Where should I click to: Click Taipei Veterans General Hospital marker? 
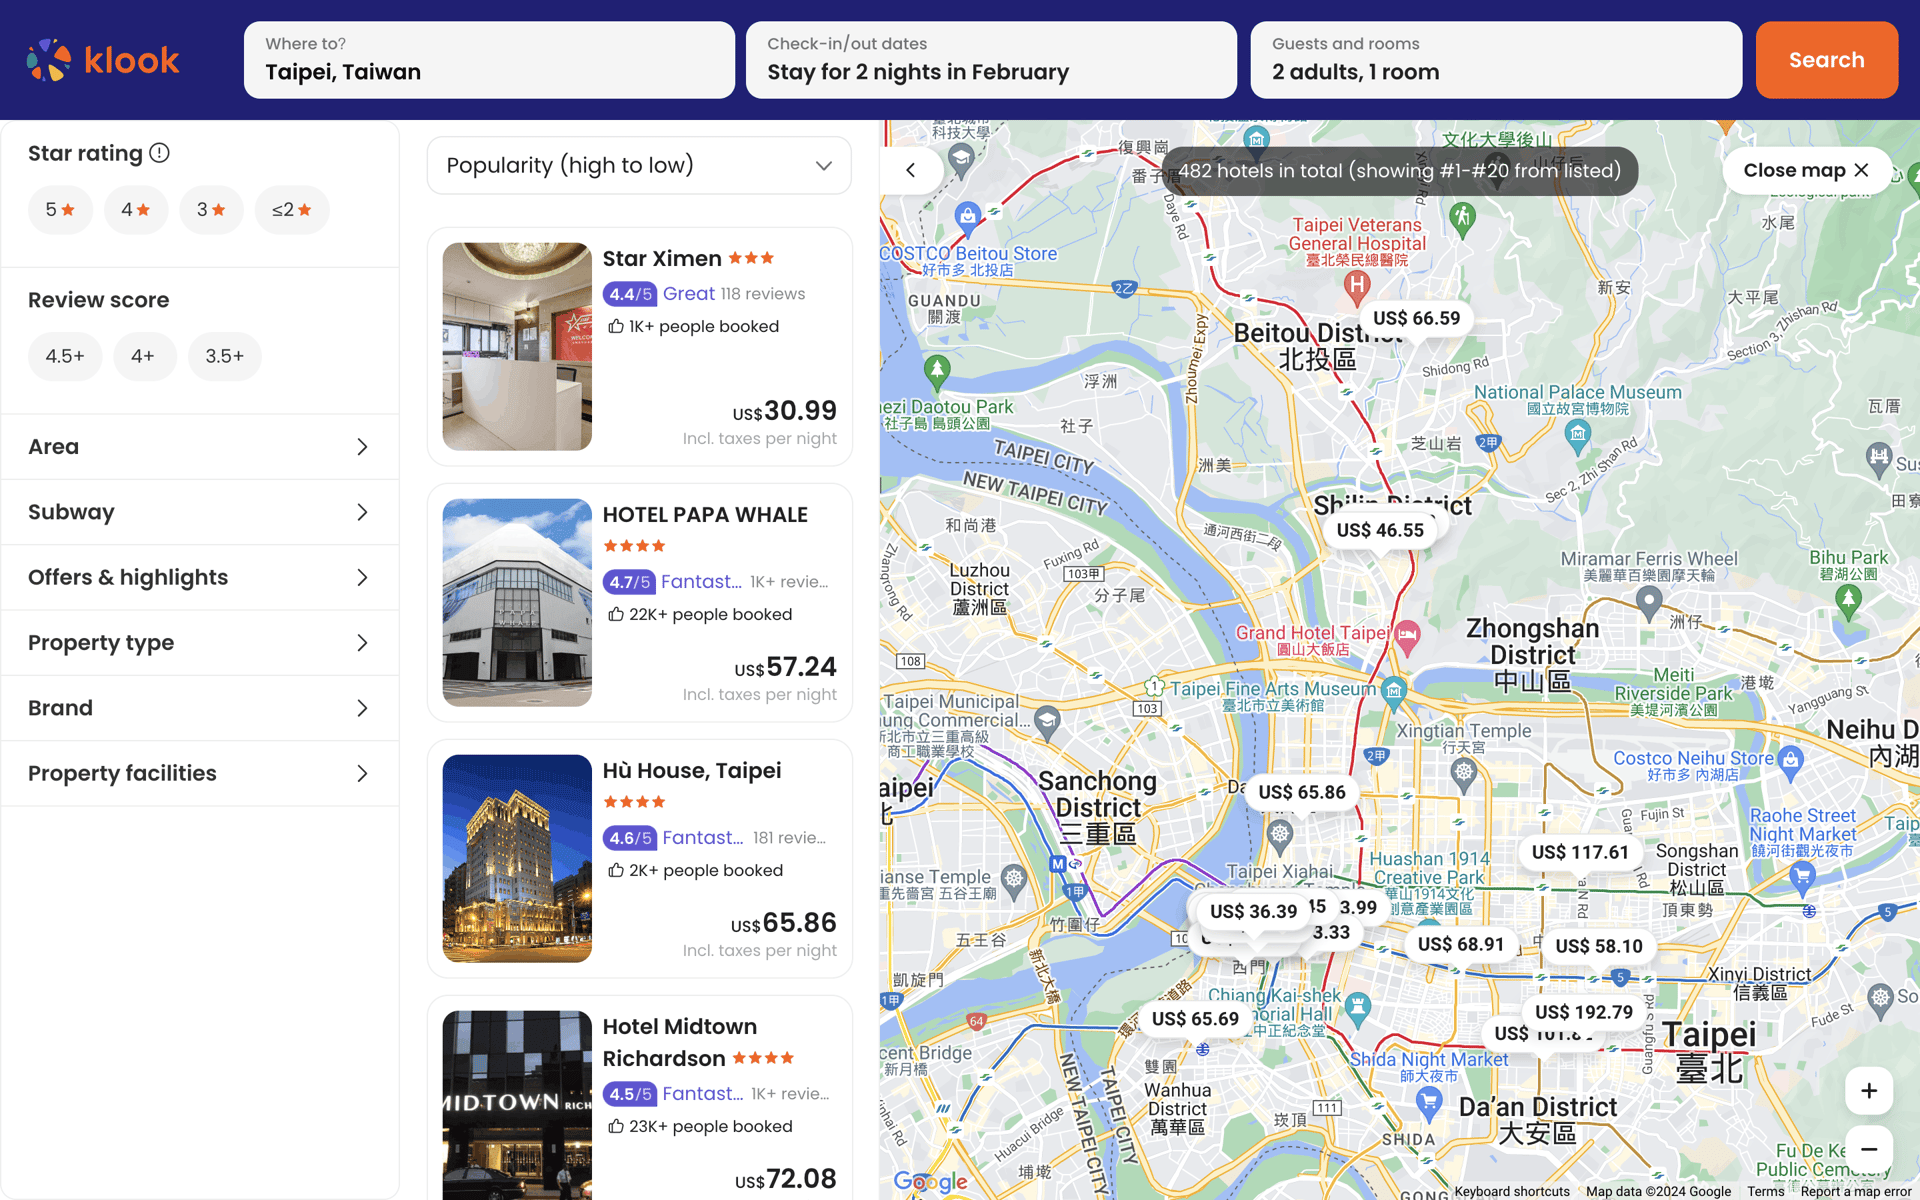tap(1356, 286)
